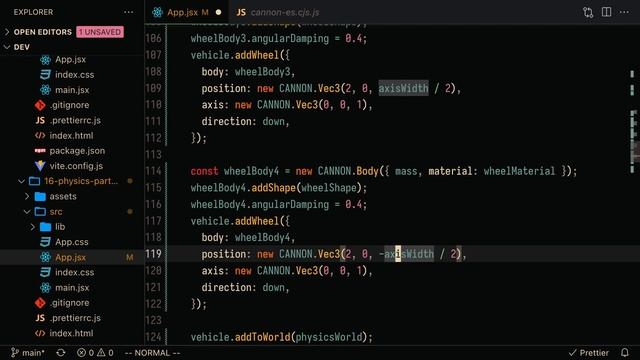This screenshot has width=640, height=360.
Task: Open index.css under the src folder
Action: click(75, 272)
